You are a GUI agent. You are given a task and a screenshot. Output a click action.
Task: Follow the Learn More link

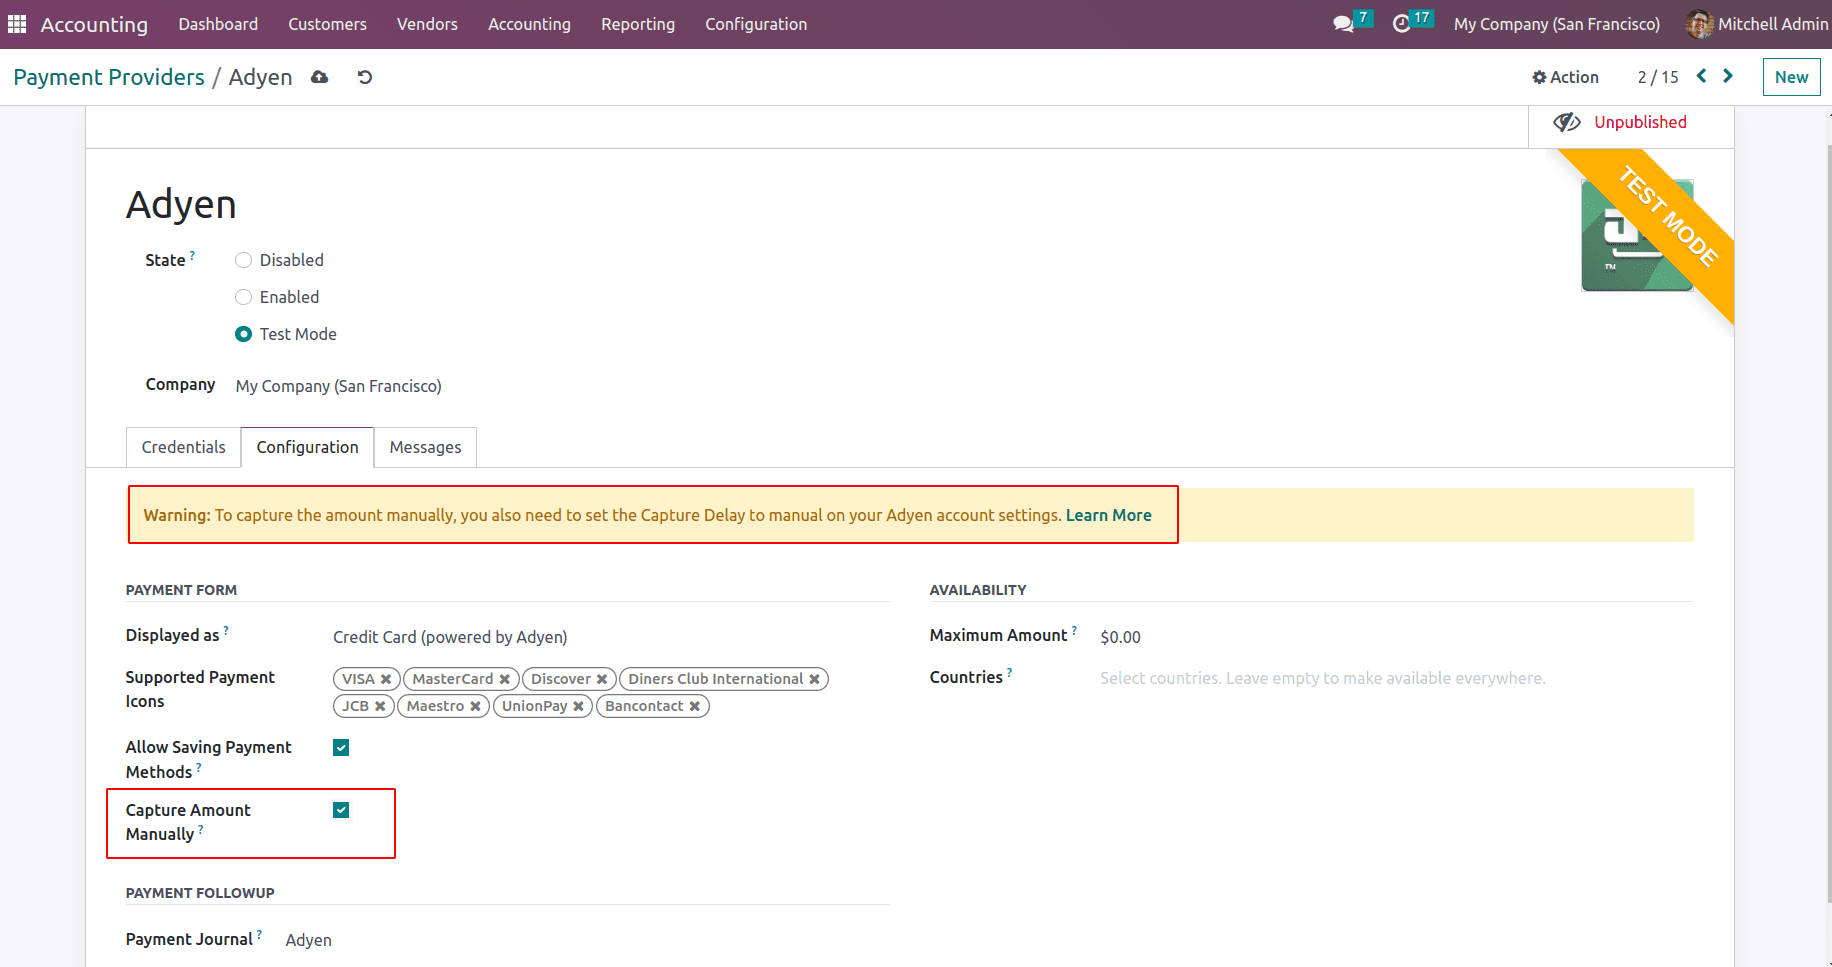[1108, 515]
